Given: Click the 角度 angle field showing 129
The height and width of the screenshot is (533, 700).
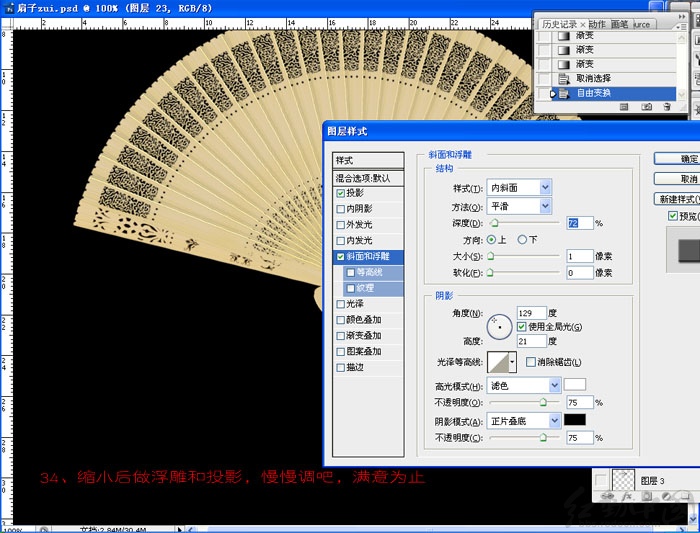Looking at the screenshot, I should point(532,313).
